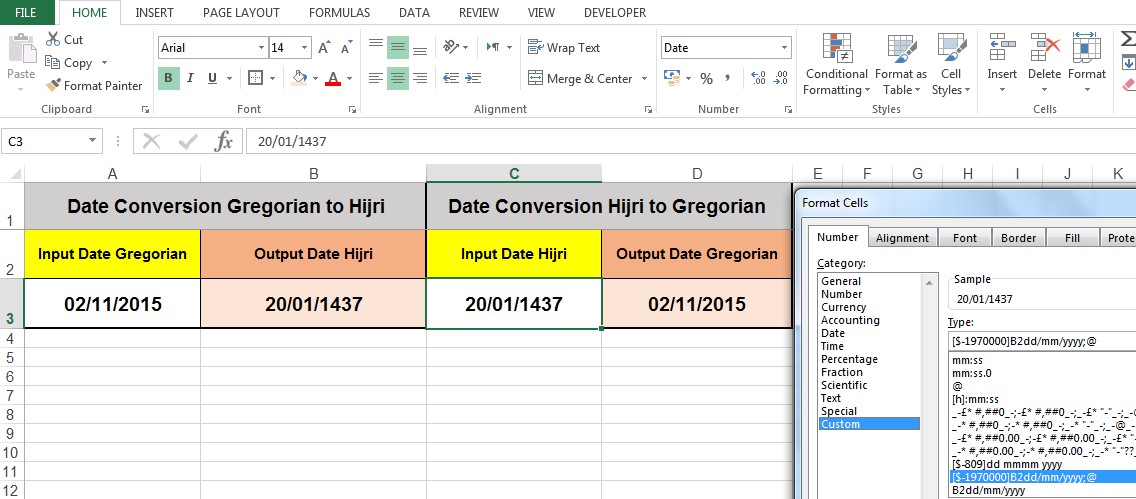Click the Format Painter brush icon
The width and height of the screenshot is (1136, 499).
click(54, 86)
